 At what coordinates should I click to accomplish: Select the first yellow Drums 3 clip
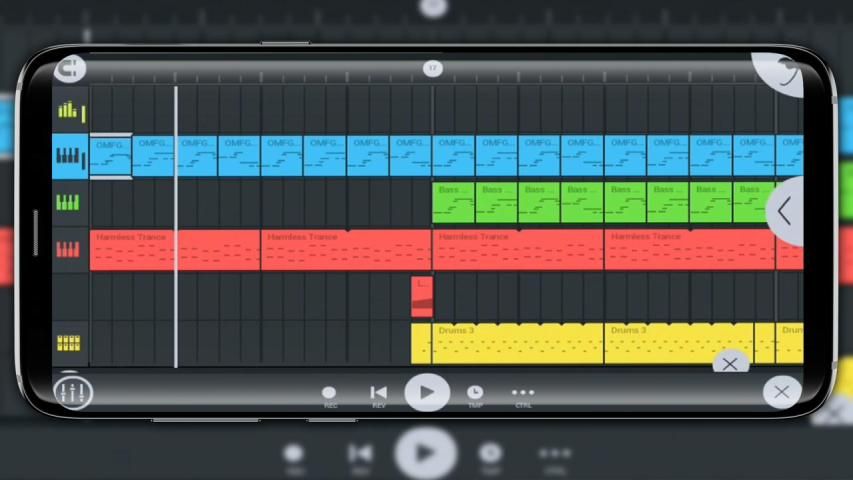[x=507, y=343]
